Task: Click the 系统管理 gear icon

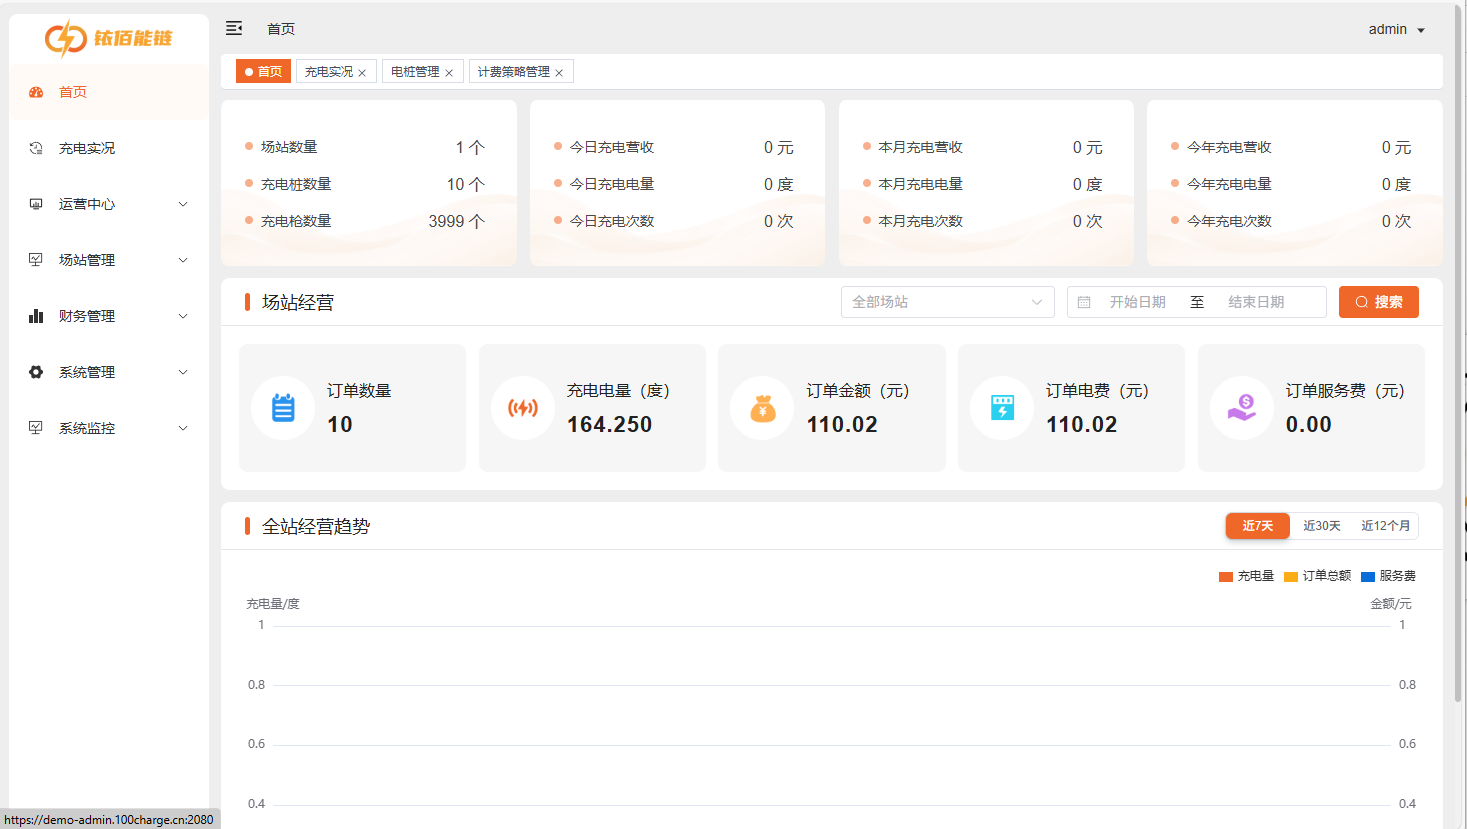Action: pos(35,371)
